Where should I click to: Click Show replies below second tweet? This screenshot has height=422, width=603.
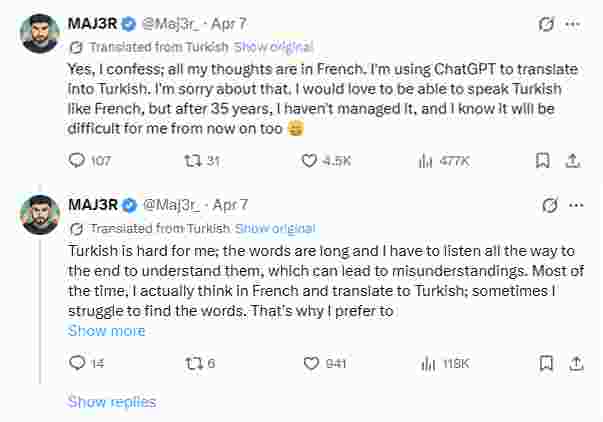click(x=112, y=401)
